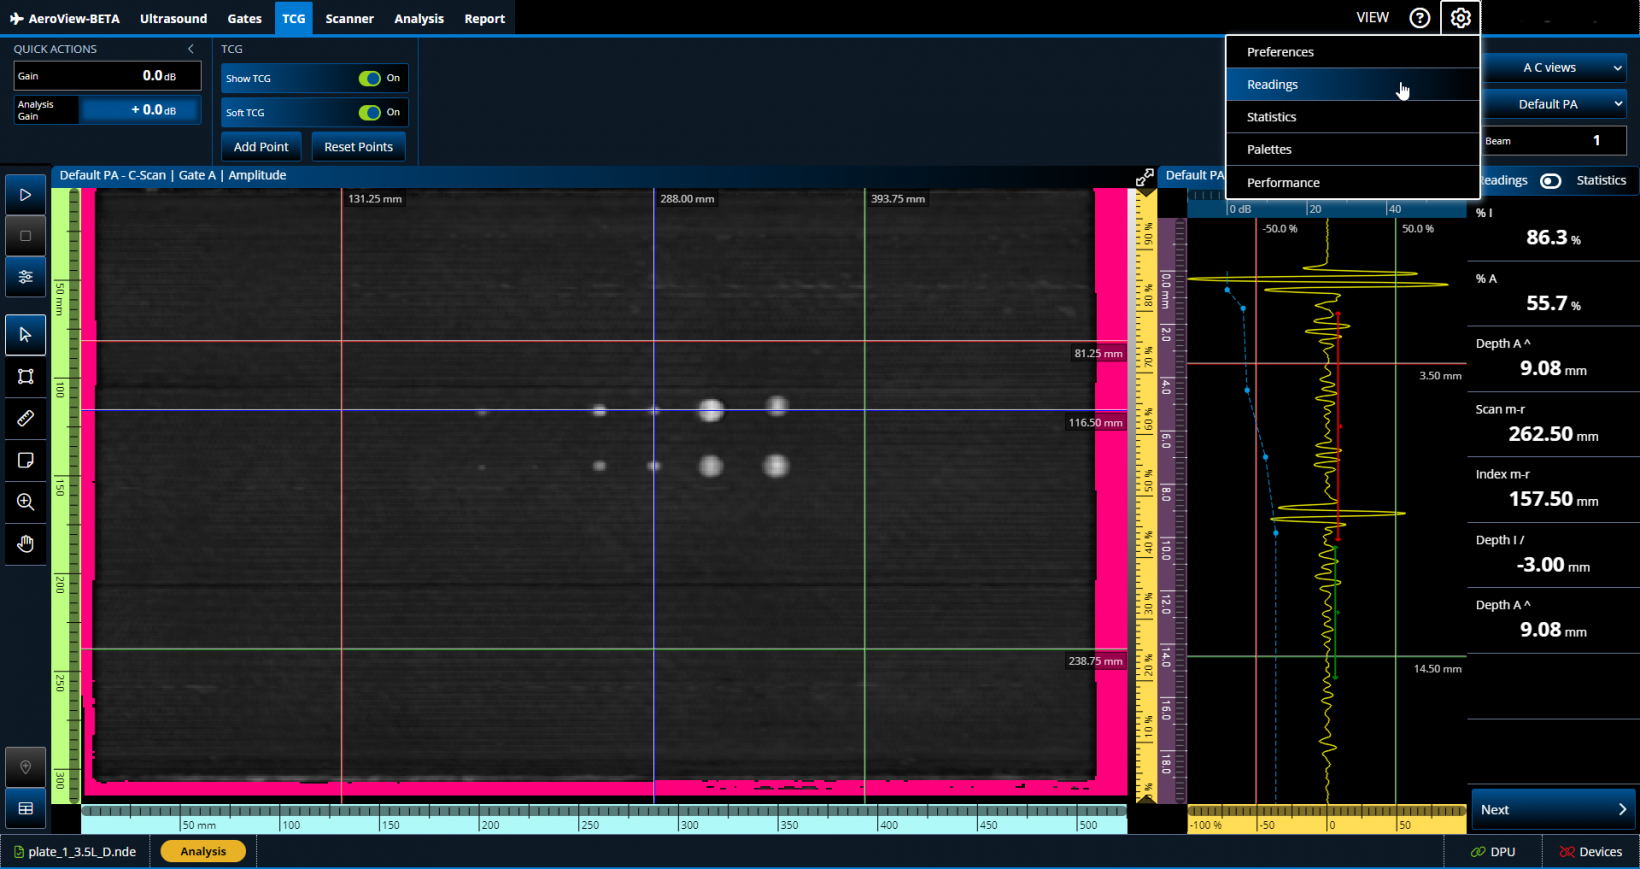Turn off the Show TCG toggle
The image size is (1640, 869).
point(370,78)
